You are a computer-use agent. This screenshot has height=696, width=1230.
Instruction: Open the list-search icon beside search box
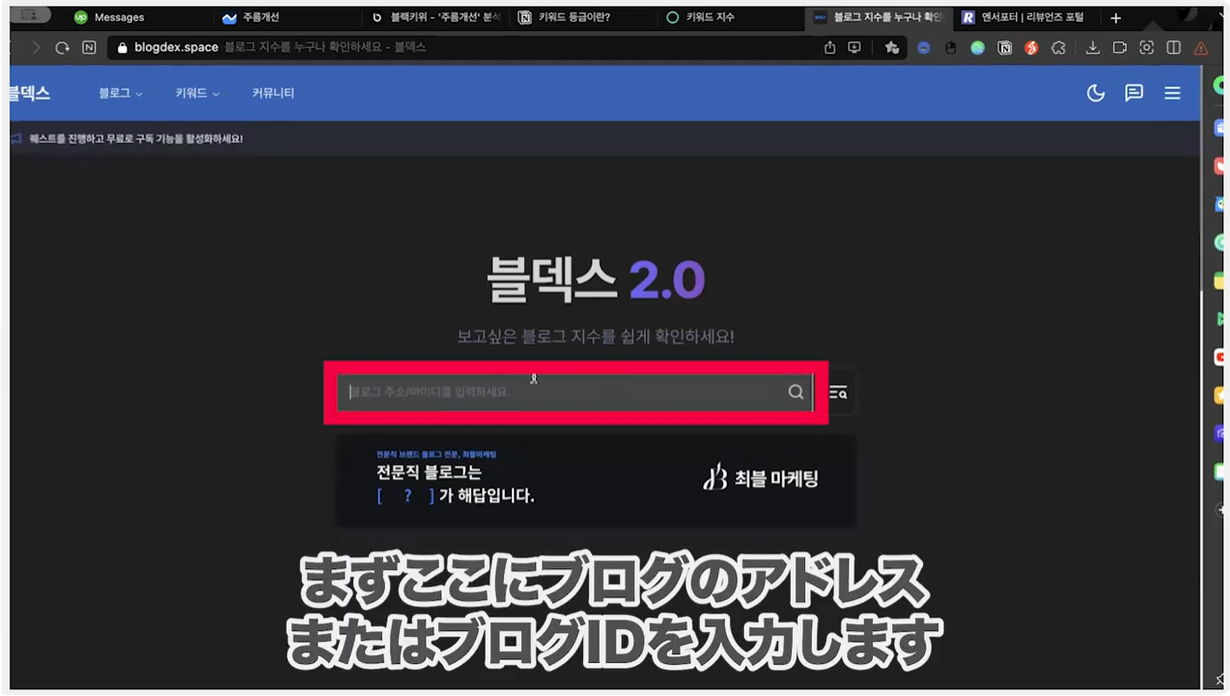point(838,393)
